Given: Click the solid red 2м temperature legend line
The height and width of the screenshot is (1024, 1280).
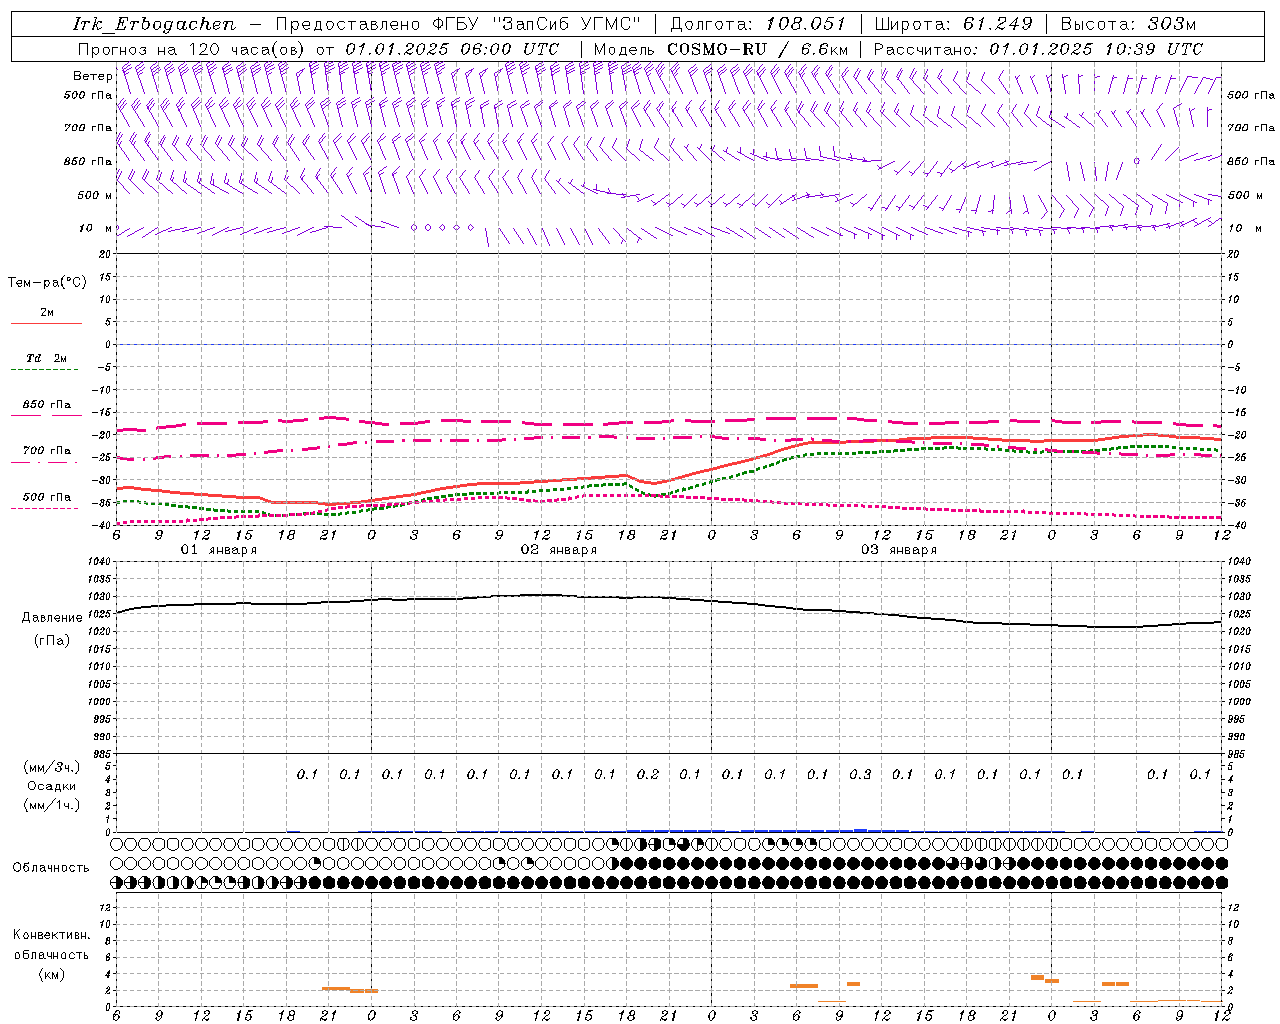Looking at the screenshot, I should pyautogui.click(x=46, y=323).
